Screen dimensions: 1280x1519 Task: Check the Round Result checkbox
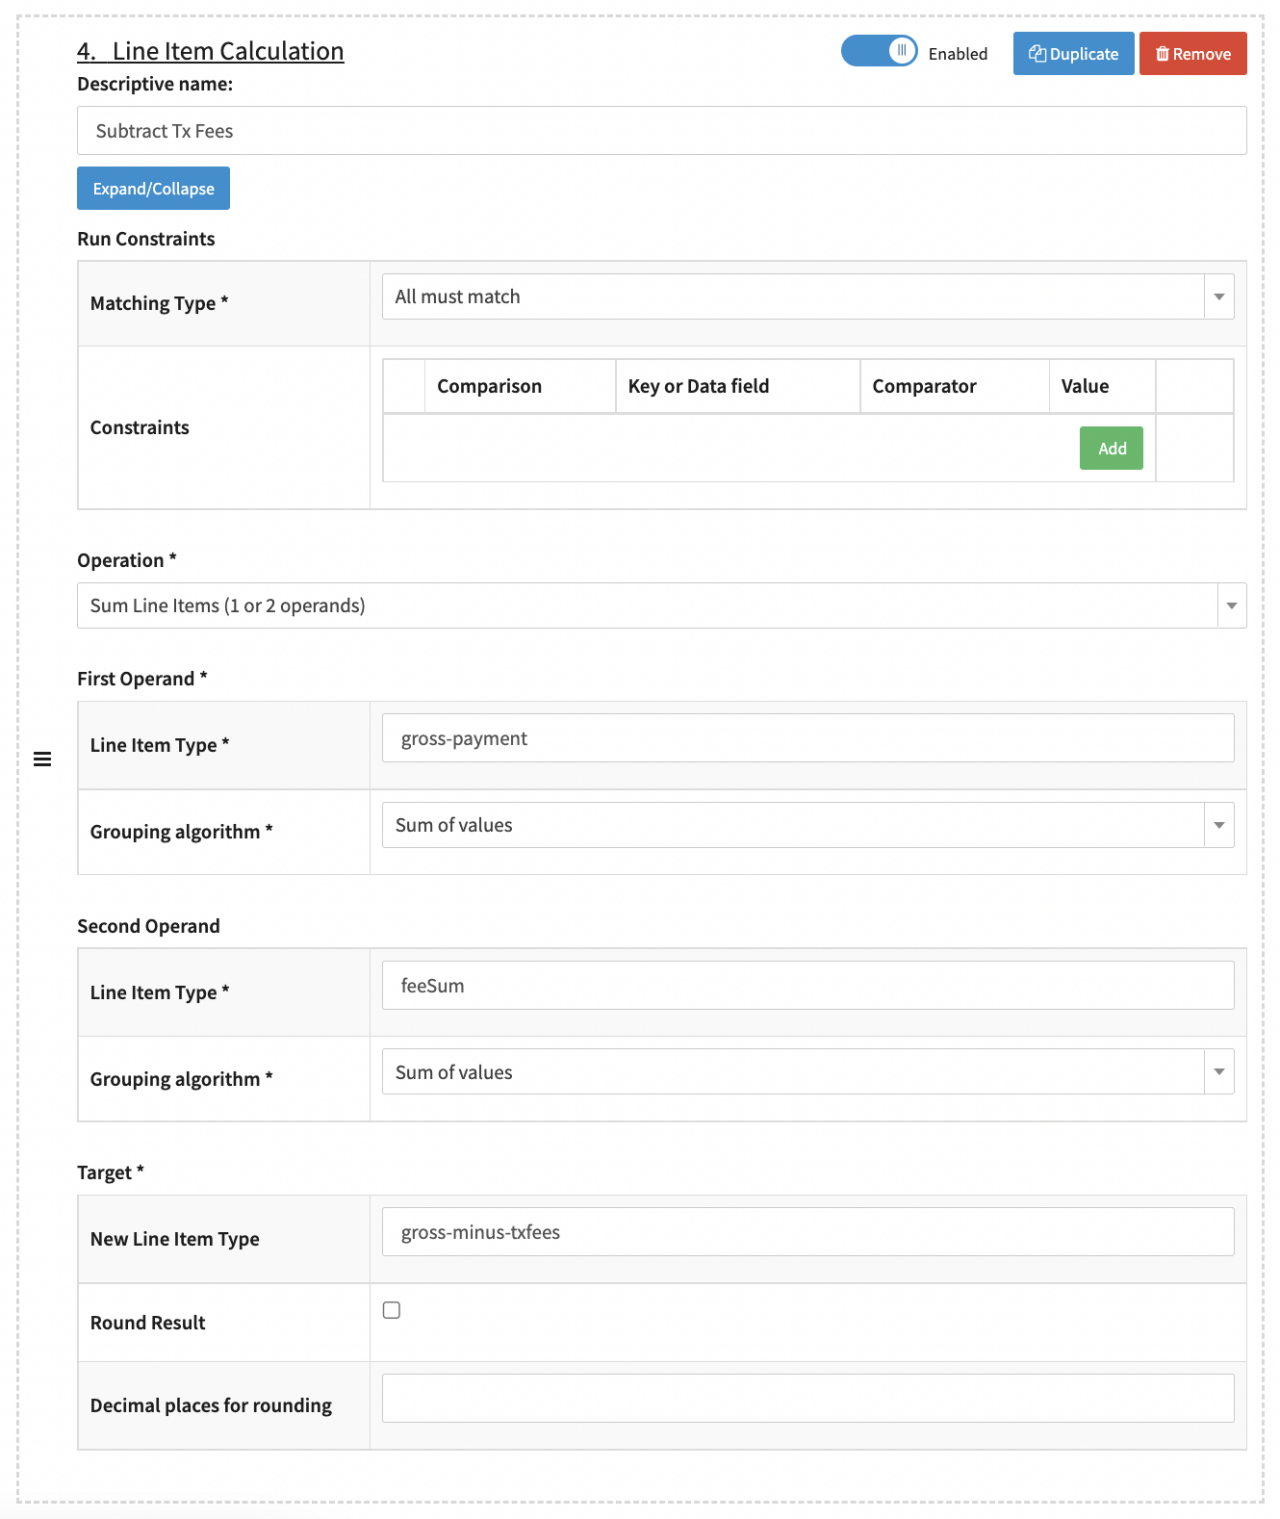[392, 1310]
